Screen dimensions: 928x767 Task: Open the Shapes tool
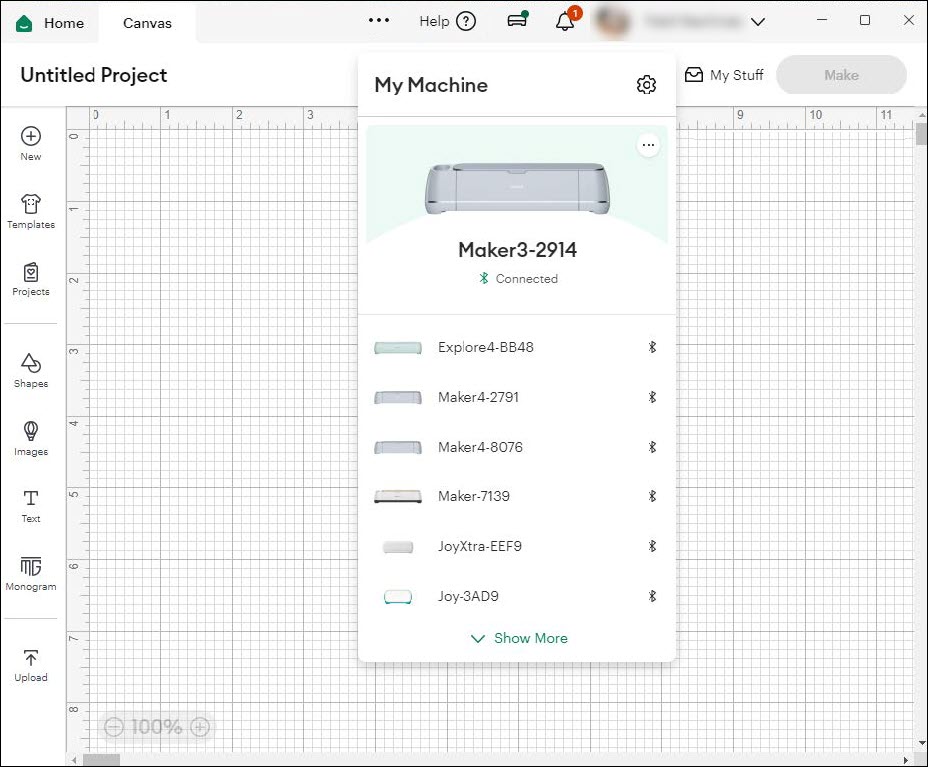[x=31, y=370]
